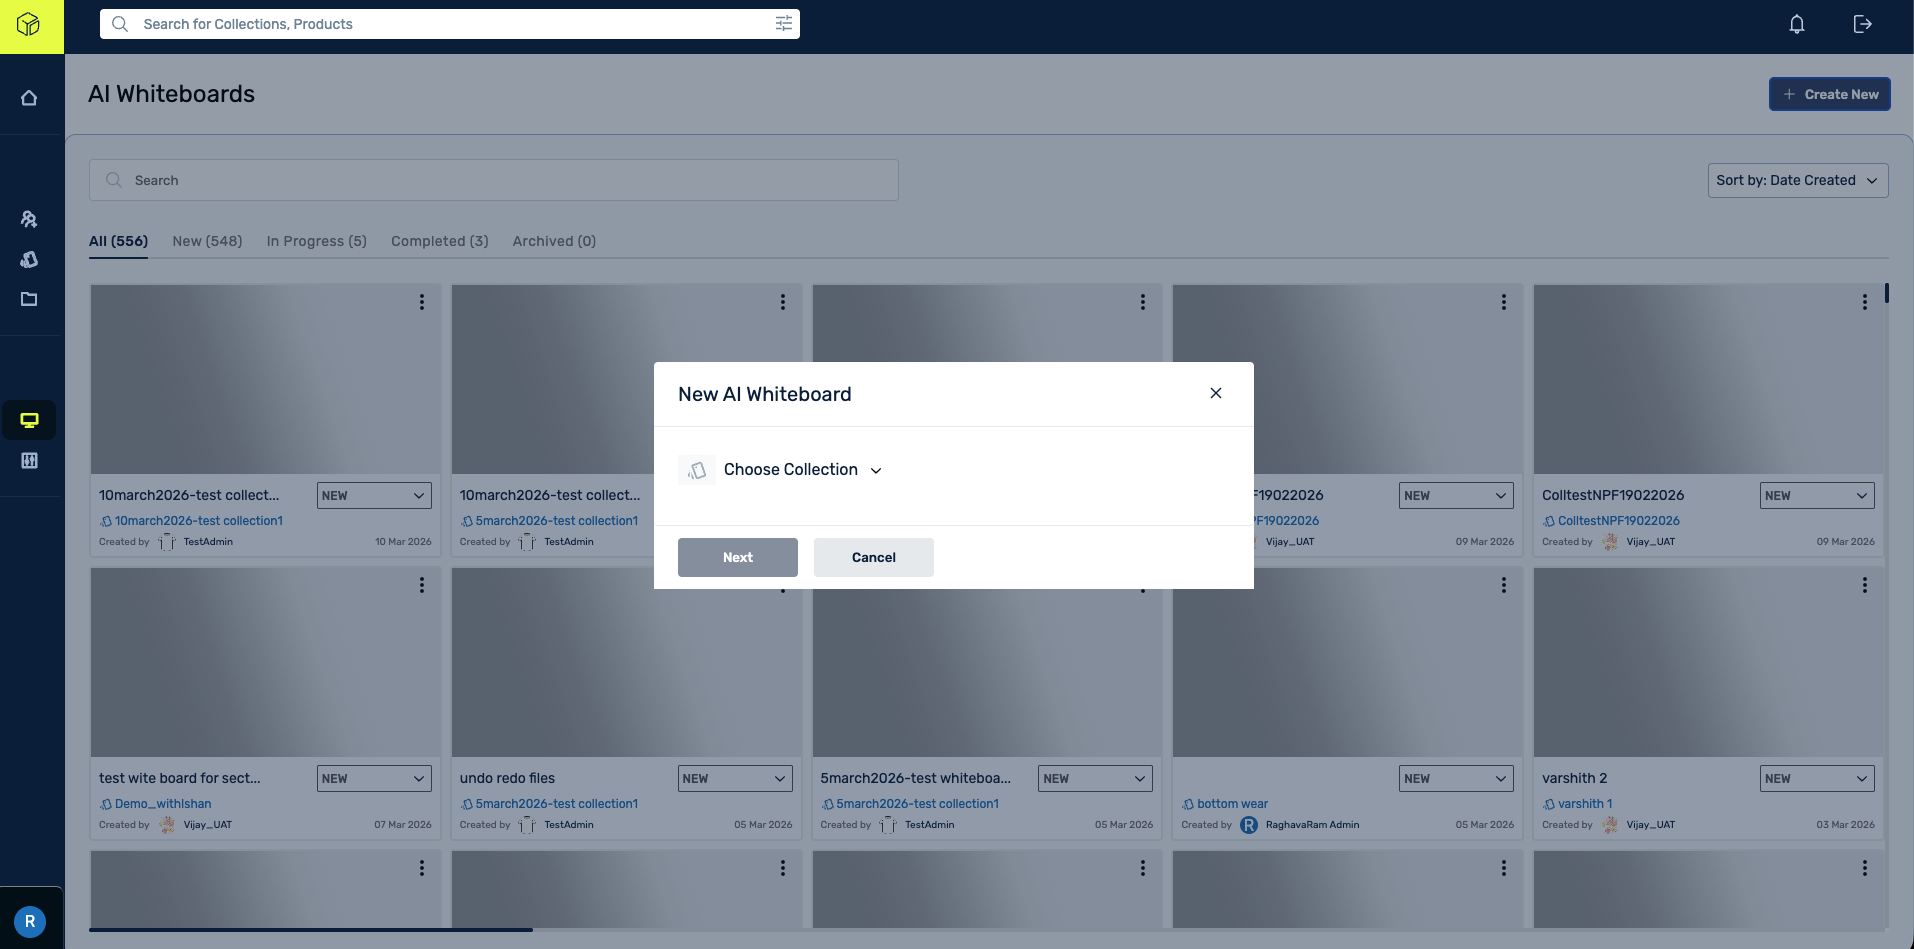This screenshot has height=949, width=1914.
Task: Click the home icon in the sidebar
Action: 29,98
